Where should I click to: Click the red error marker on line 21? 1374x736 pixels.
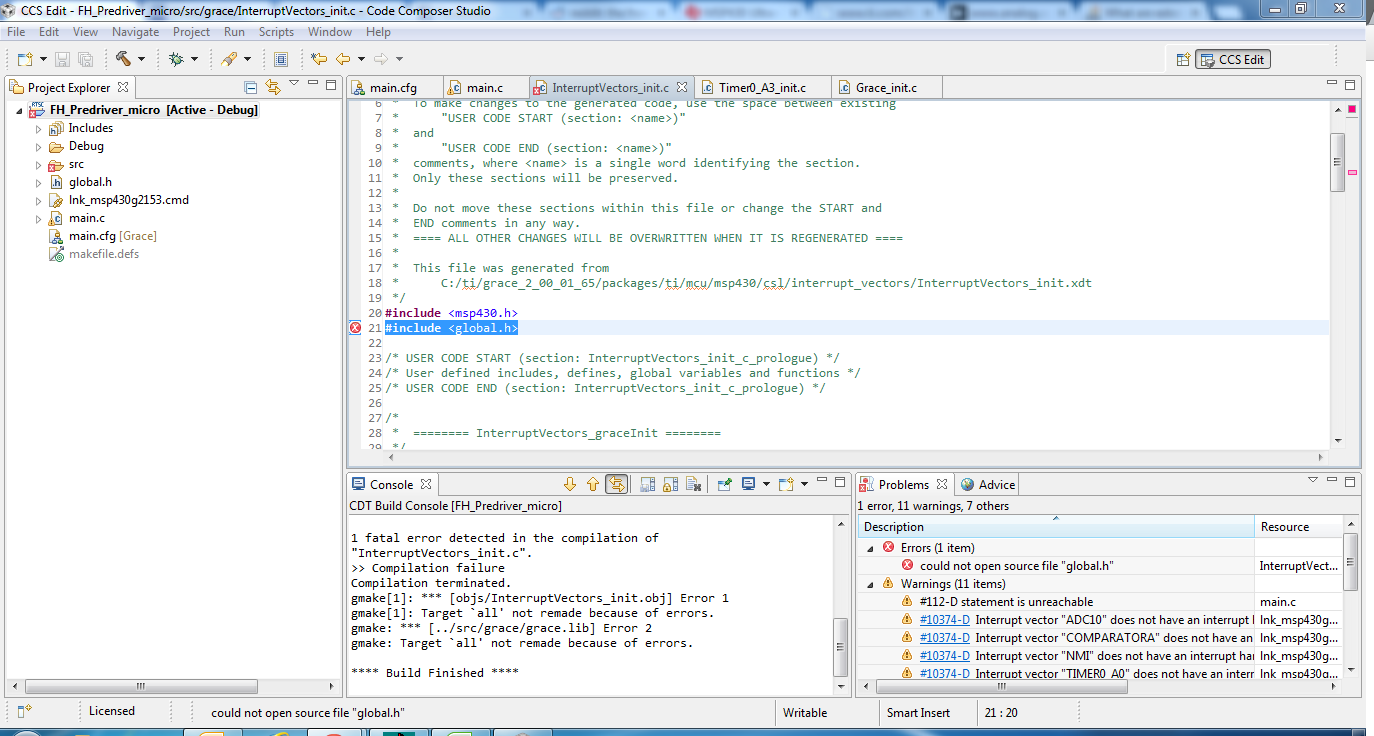tap(355, 328)
